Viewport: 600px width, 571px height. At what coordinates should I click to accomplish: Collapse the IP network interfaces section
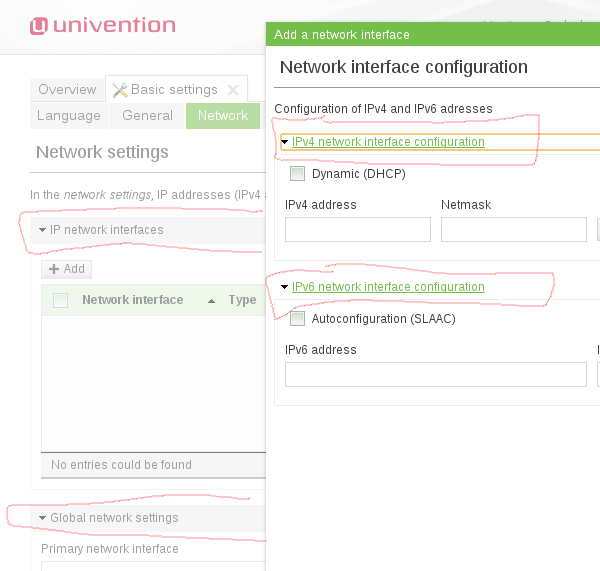coord(42,230)
